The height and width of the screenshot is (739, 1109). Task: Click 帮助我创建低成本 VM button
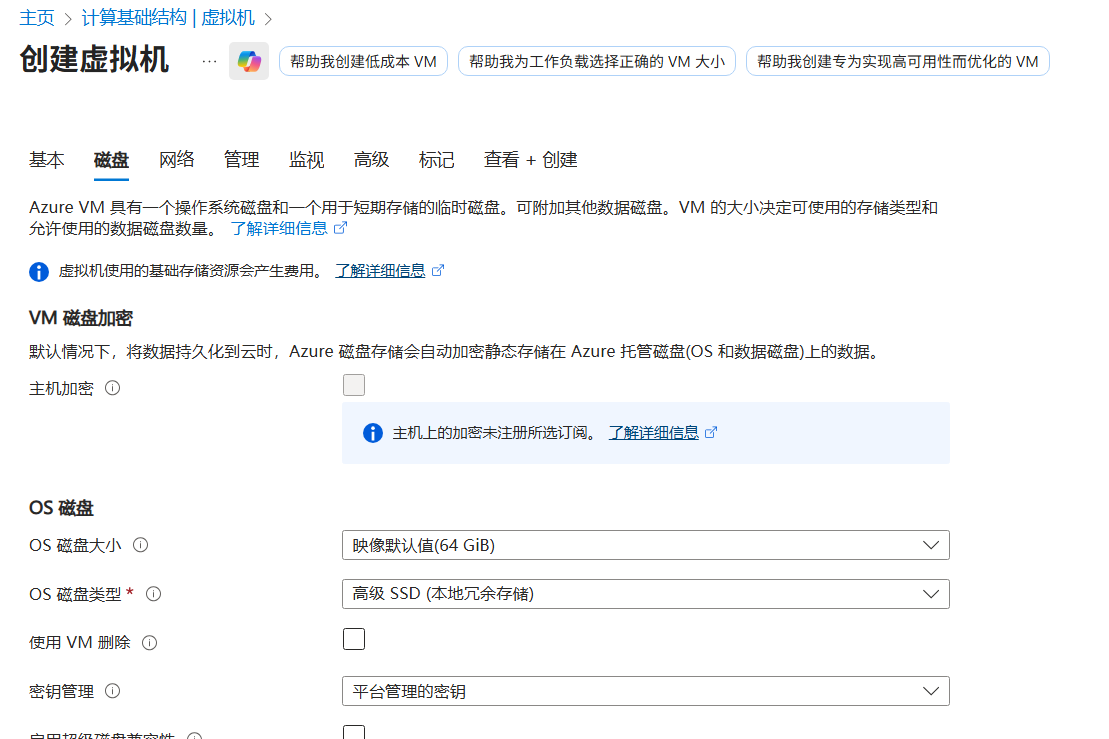click(363, 61)
